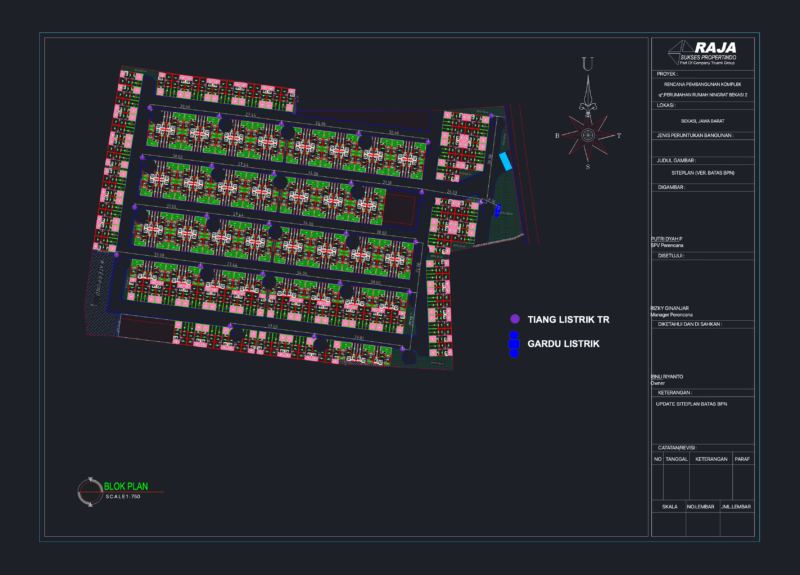Click the Owner title text

coord(658,383)
